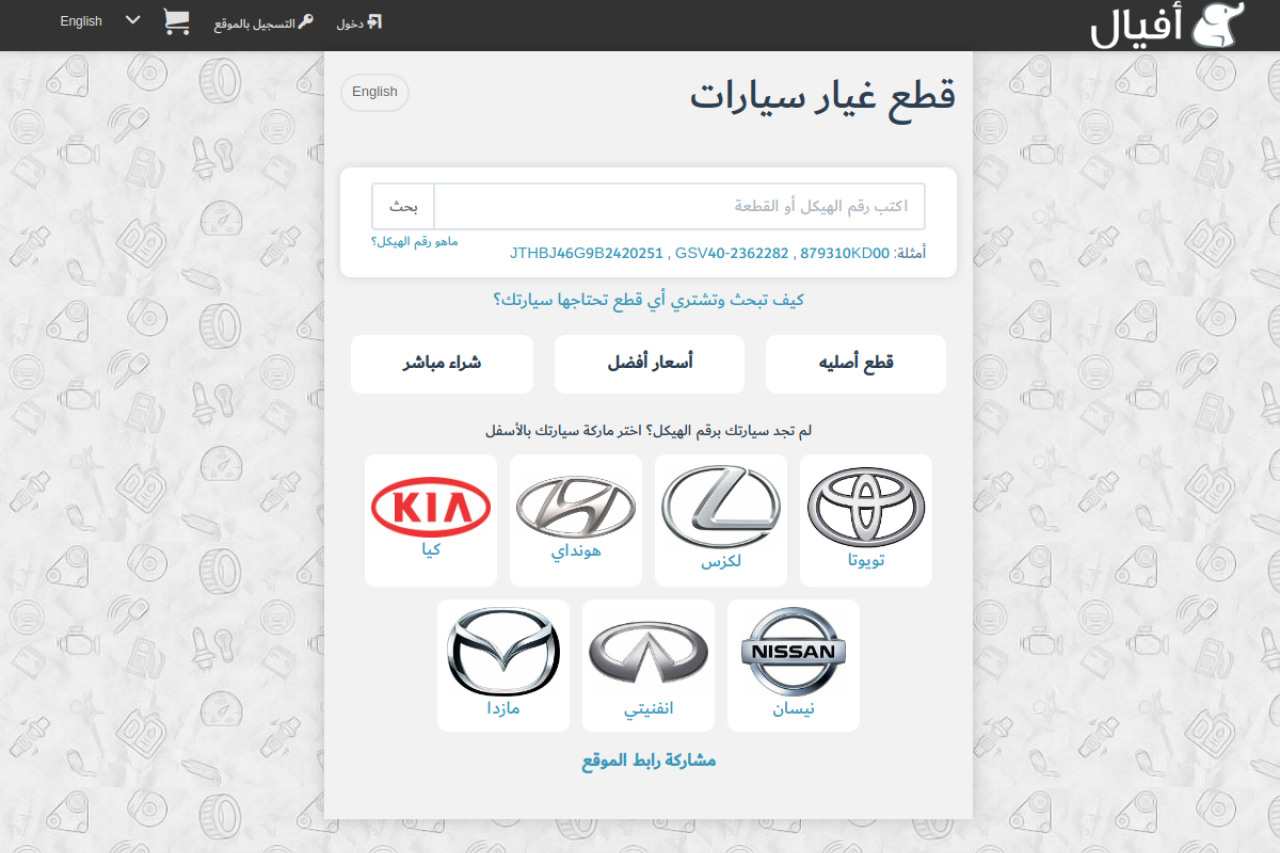Image resolution: width=1280 pixels, height=853 pixels.
Task: Click the search (بحث) button
Action: (403, 206)
